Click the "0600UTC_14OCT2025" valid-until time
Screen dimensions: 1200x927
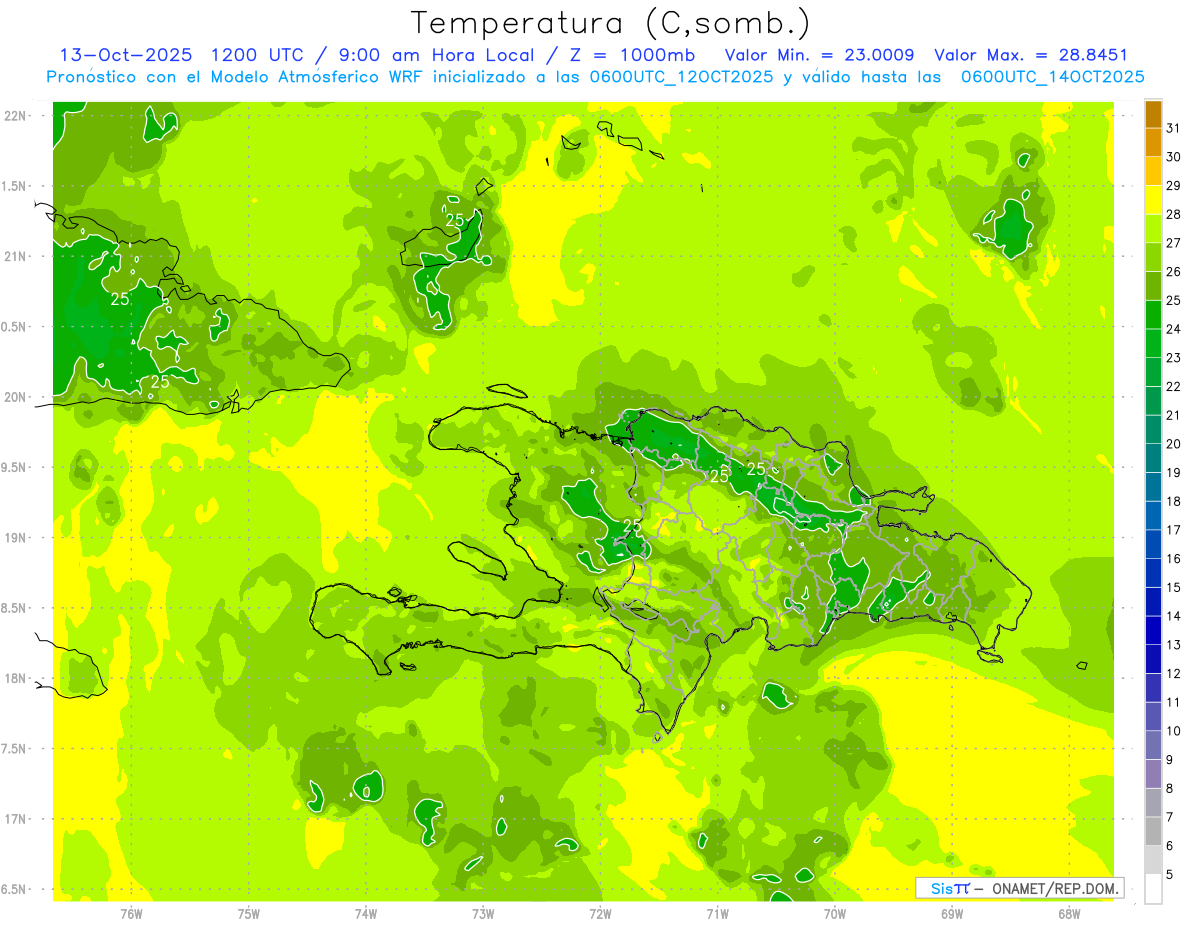pyautogui.click(x=1052, y=77)
